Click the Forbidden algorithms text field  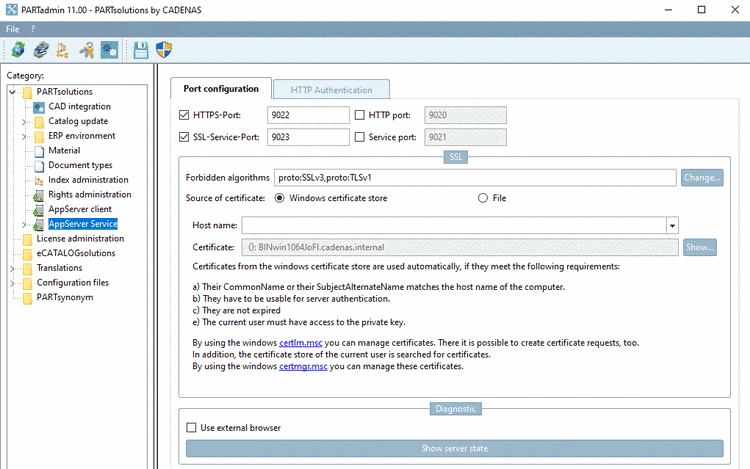click(475, 177)
